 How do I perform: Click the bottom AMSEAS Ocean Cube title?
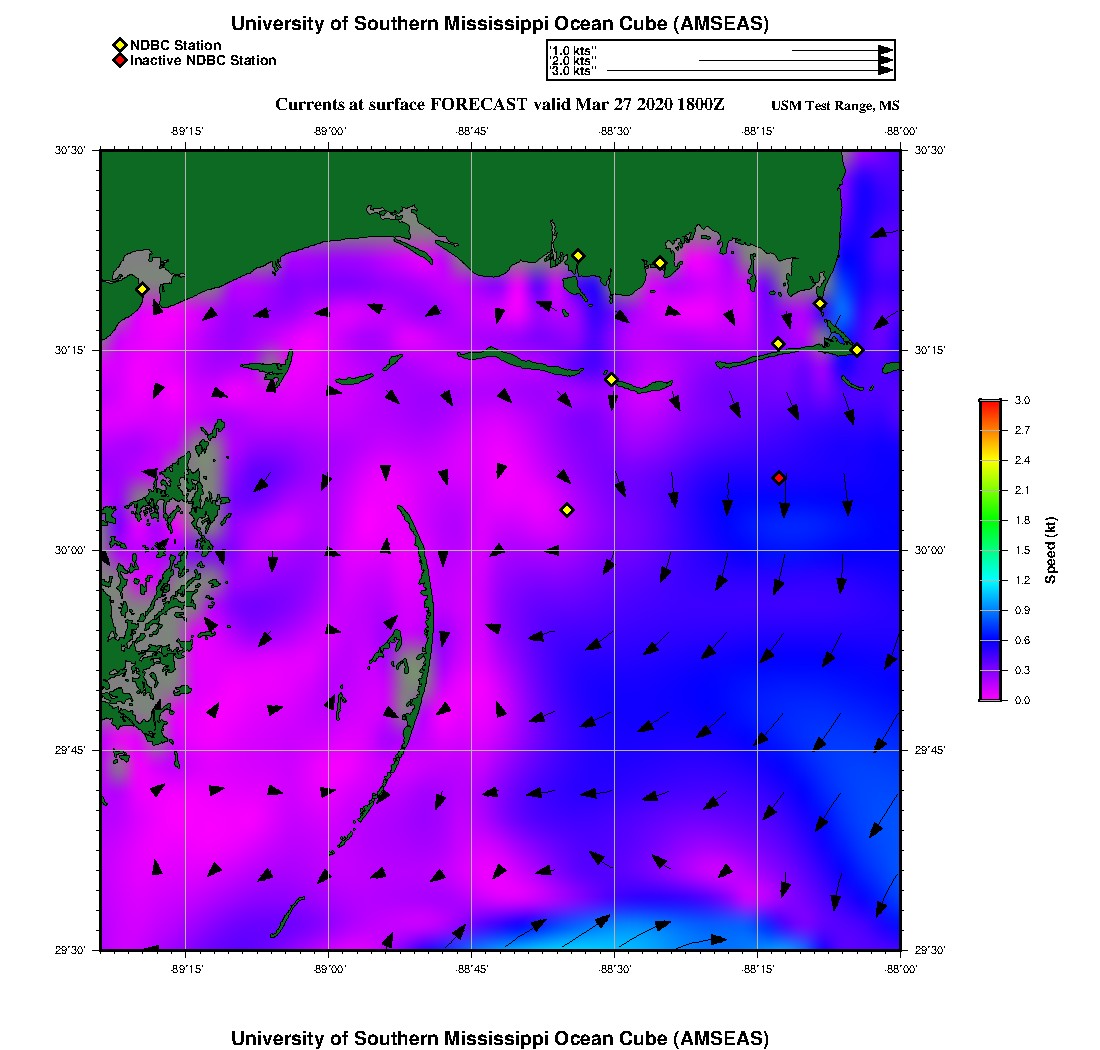(499, 1037)
